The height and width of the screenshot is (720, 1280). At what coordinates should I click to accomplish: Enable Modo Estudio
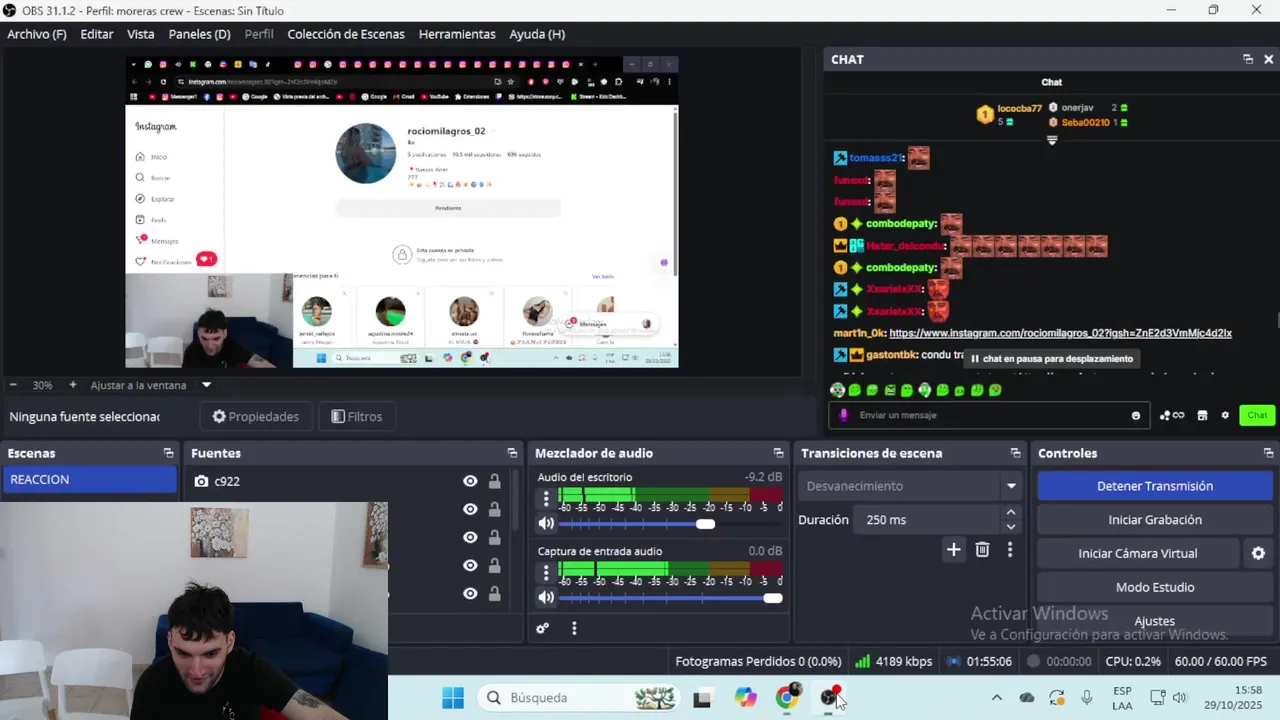pos(1155,587)
